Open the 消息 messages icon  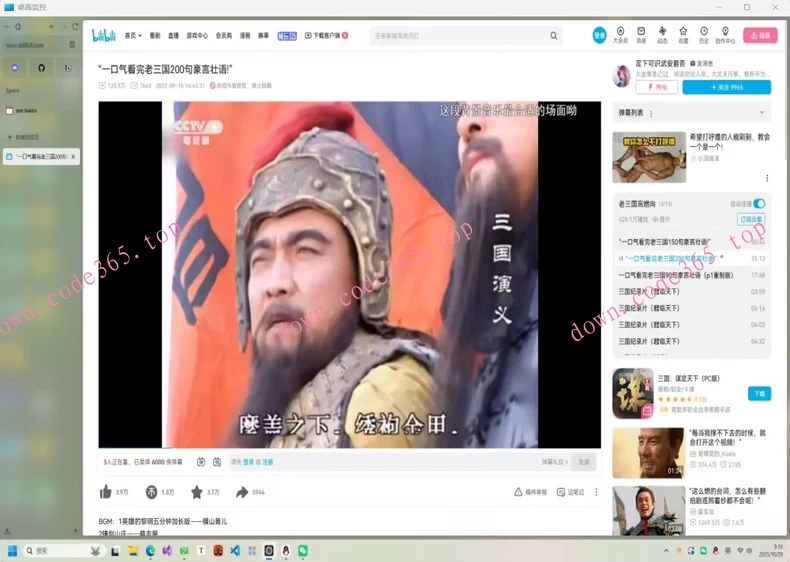[x=641, y=35]
